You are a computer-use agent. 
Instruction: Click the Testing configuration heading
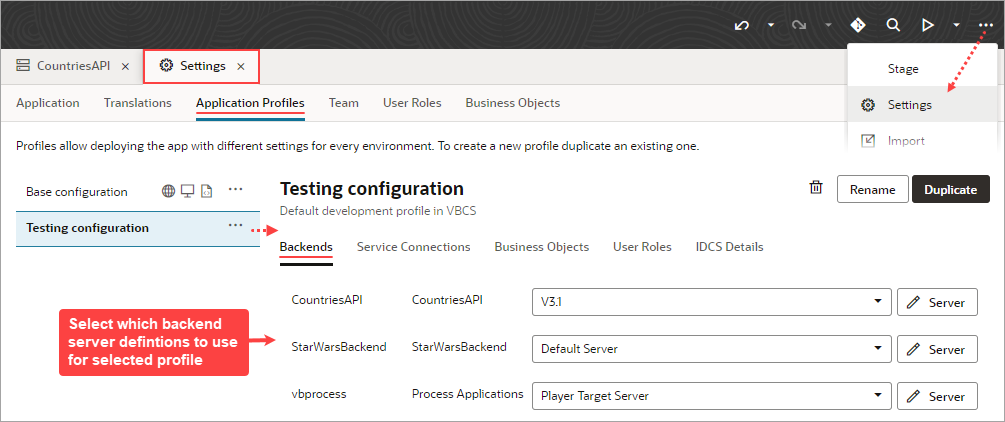tap(372, 189)
